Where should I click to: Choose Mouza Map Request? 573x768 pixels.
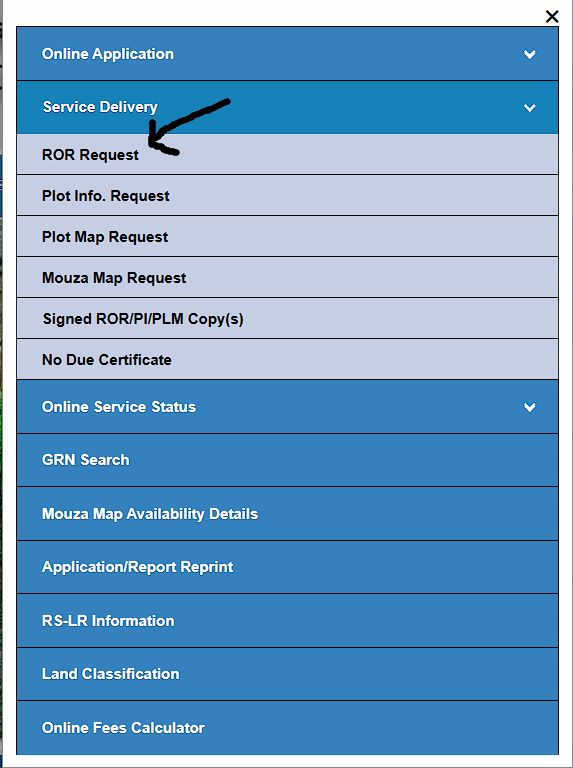pos(287,278)
